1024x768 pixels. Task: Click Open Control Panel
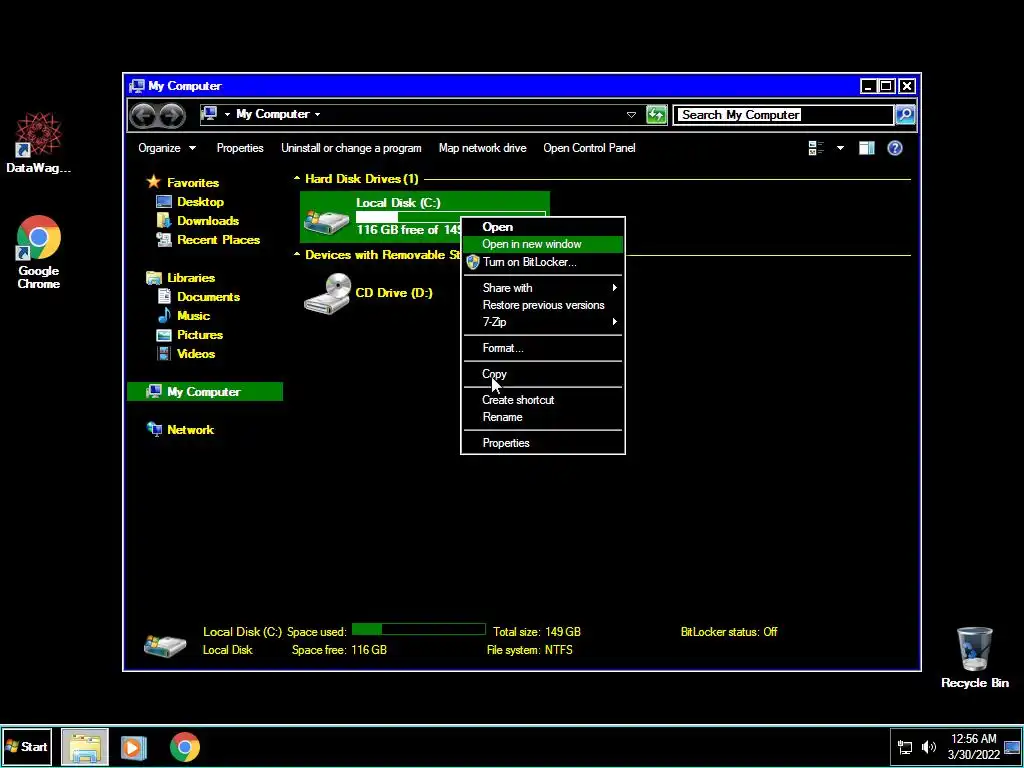click(589, 148)
